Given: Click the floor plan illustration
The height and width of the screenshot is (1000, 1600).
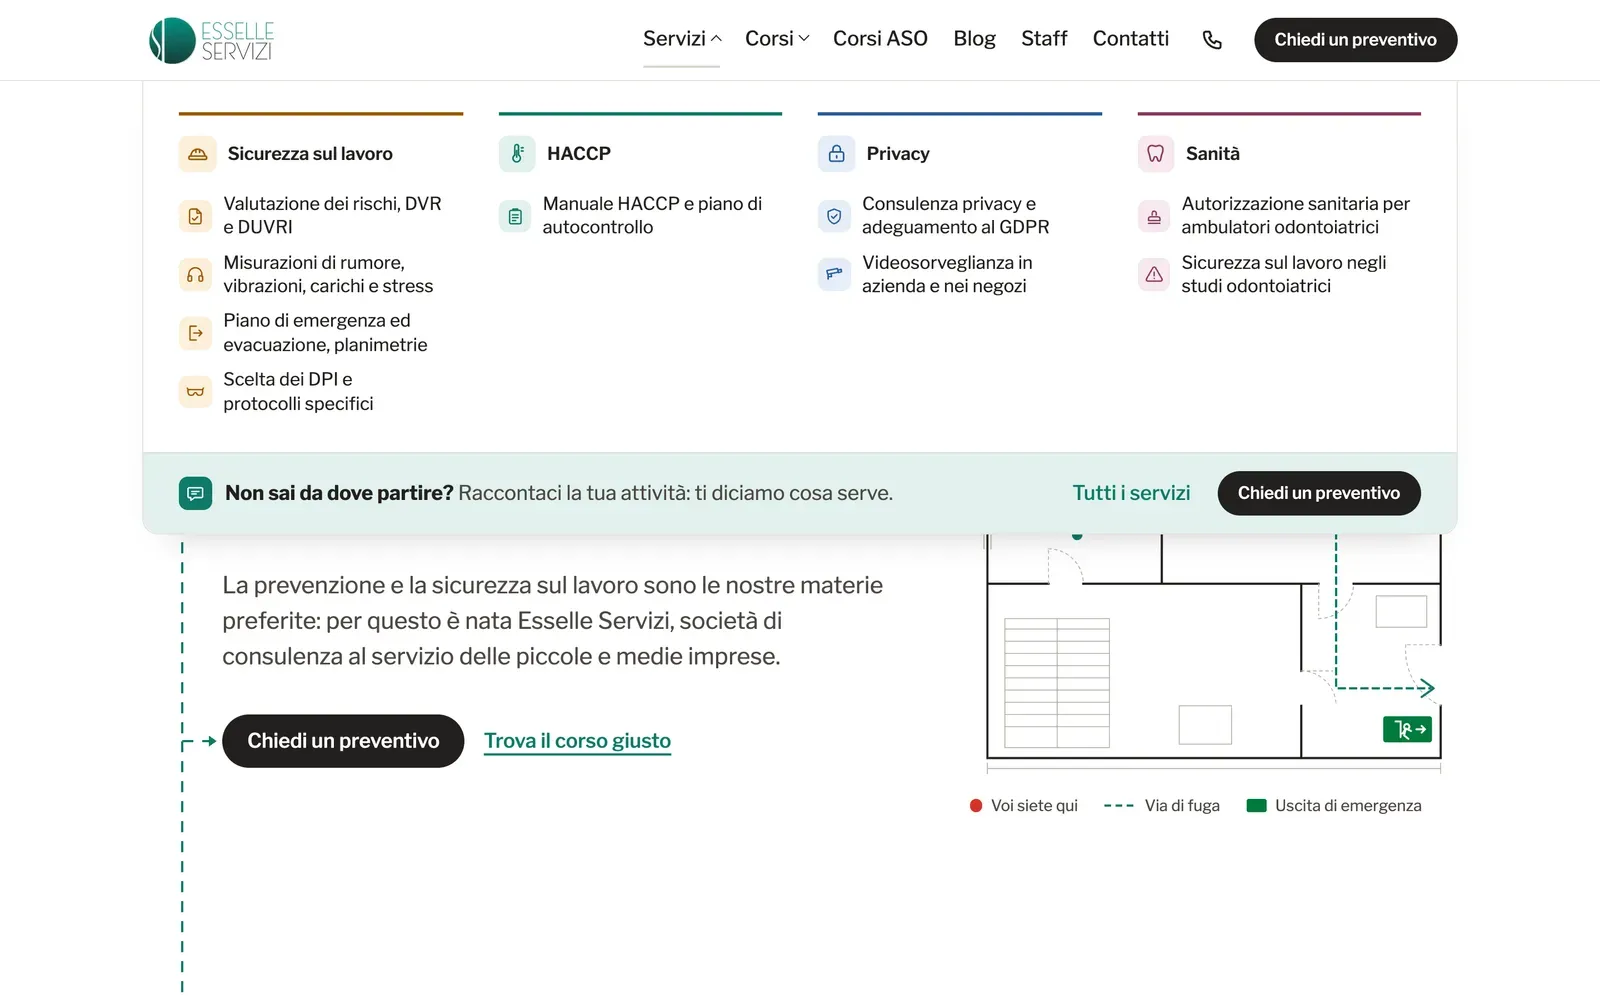Looking at the screenshot, I should 1213,652.
